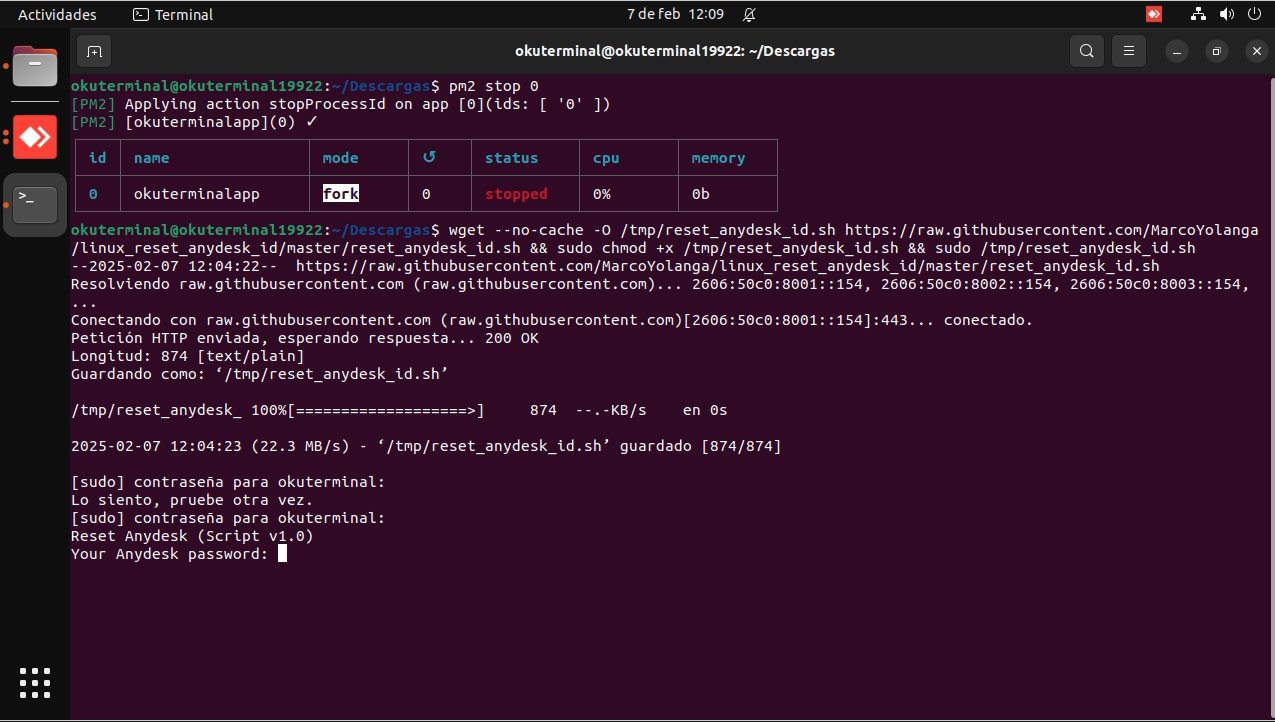Screen dimensions: 1275x722
Task: Launch AnyDesk from the dock
Action: pyautogui.click(x=35, y=137)
